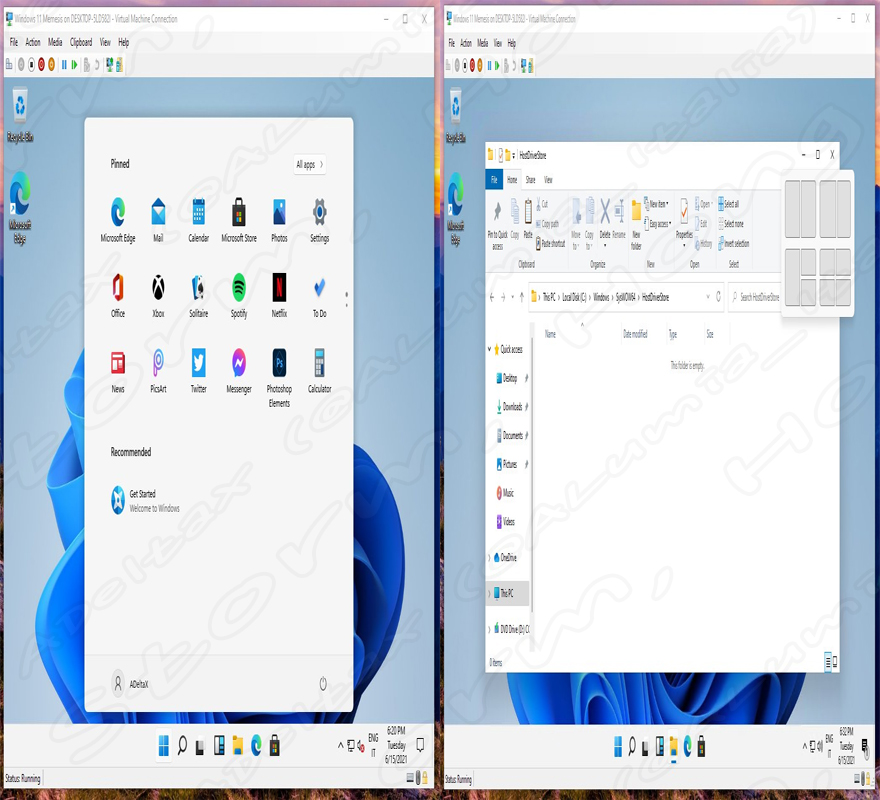Click the Start button on left VM taskbar

point(163,746)
